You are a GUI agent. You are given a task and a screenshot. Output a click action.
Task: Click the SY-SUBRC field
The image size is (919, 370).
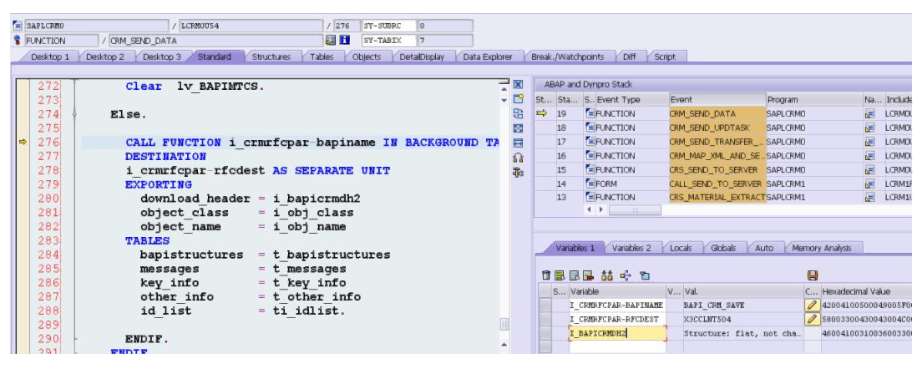(389, 26)
